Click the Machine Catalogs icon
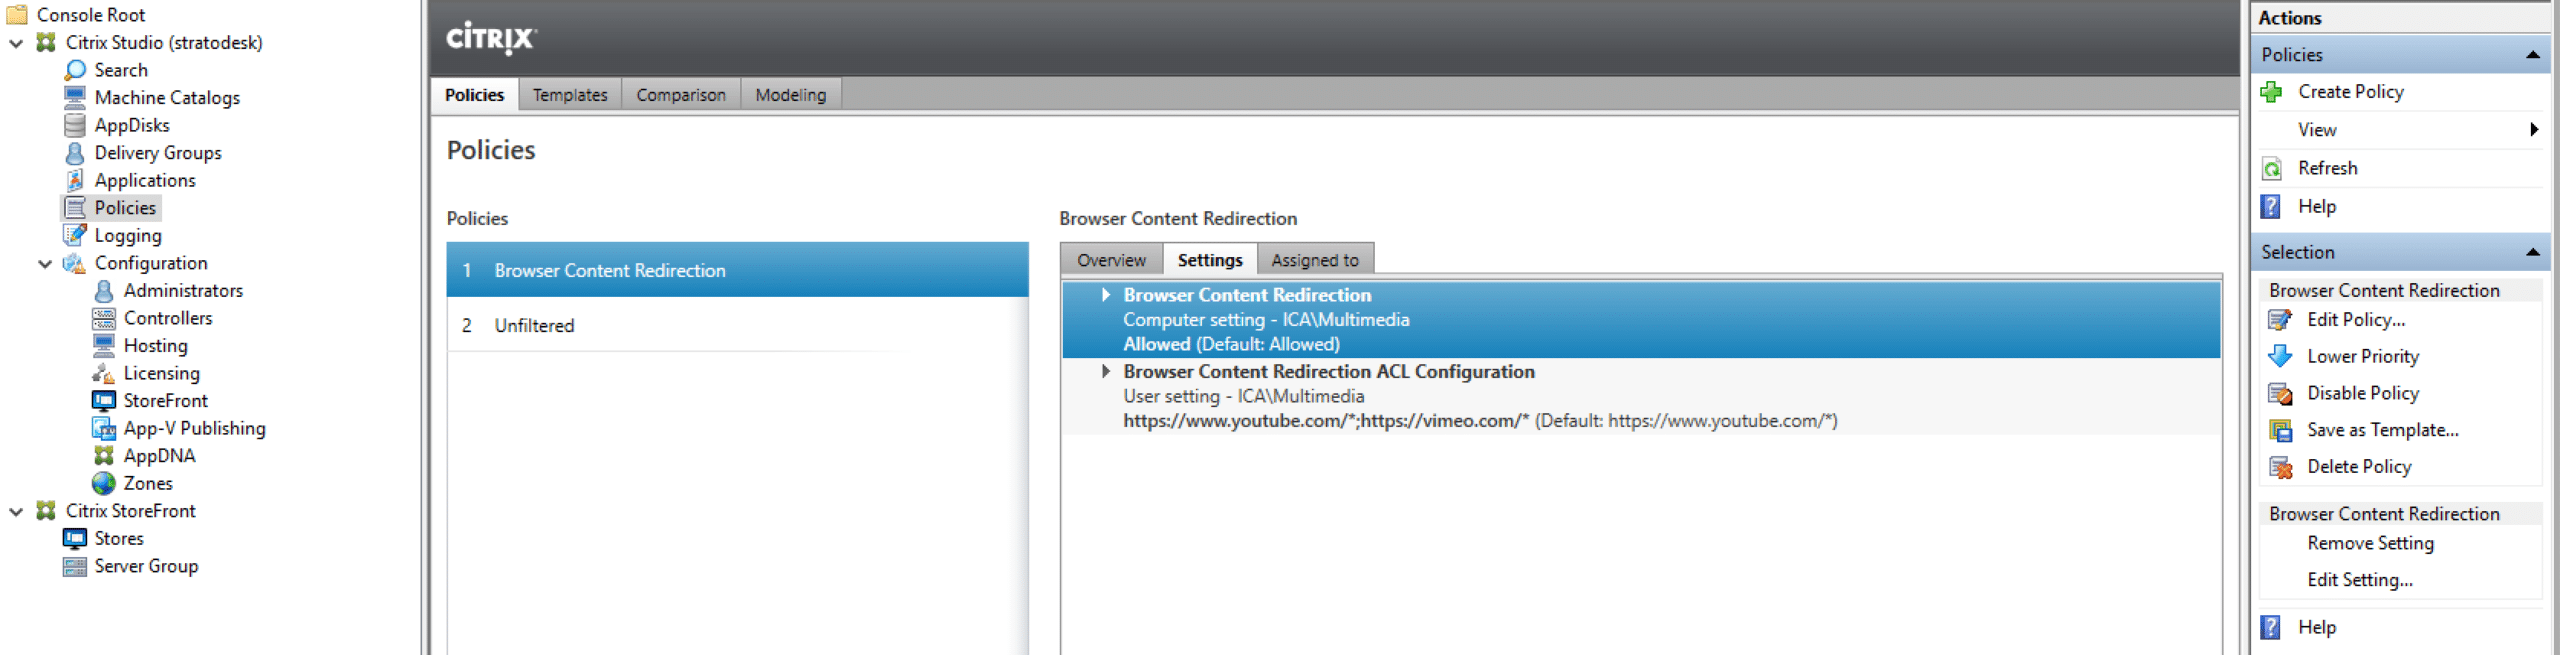This screenshot has height=655, width=2560. click(75, 97)
